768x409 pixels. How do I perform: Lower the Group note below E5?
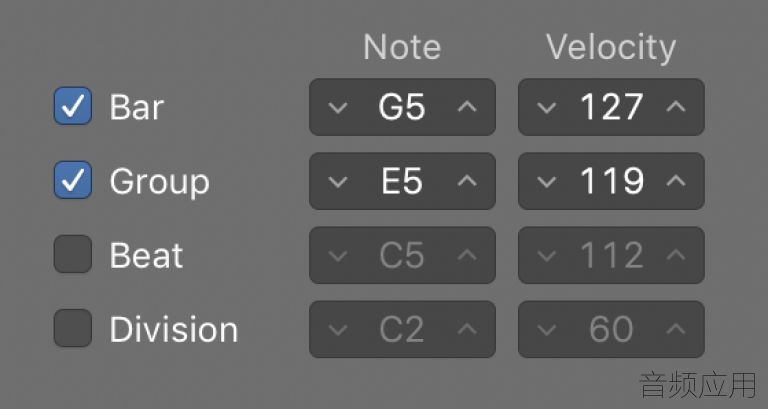click(337, 182)
